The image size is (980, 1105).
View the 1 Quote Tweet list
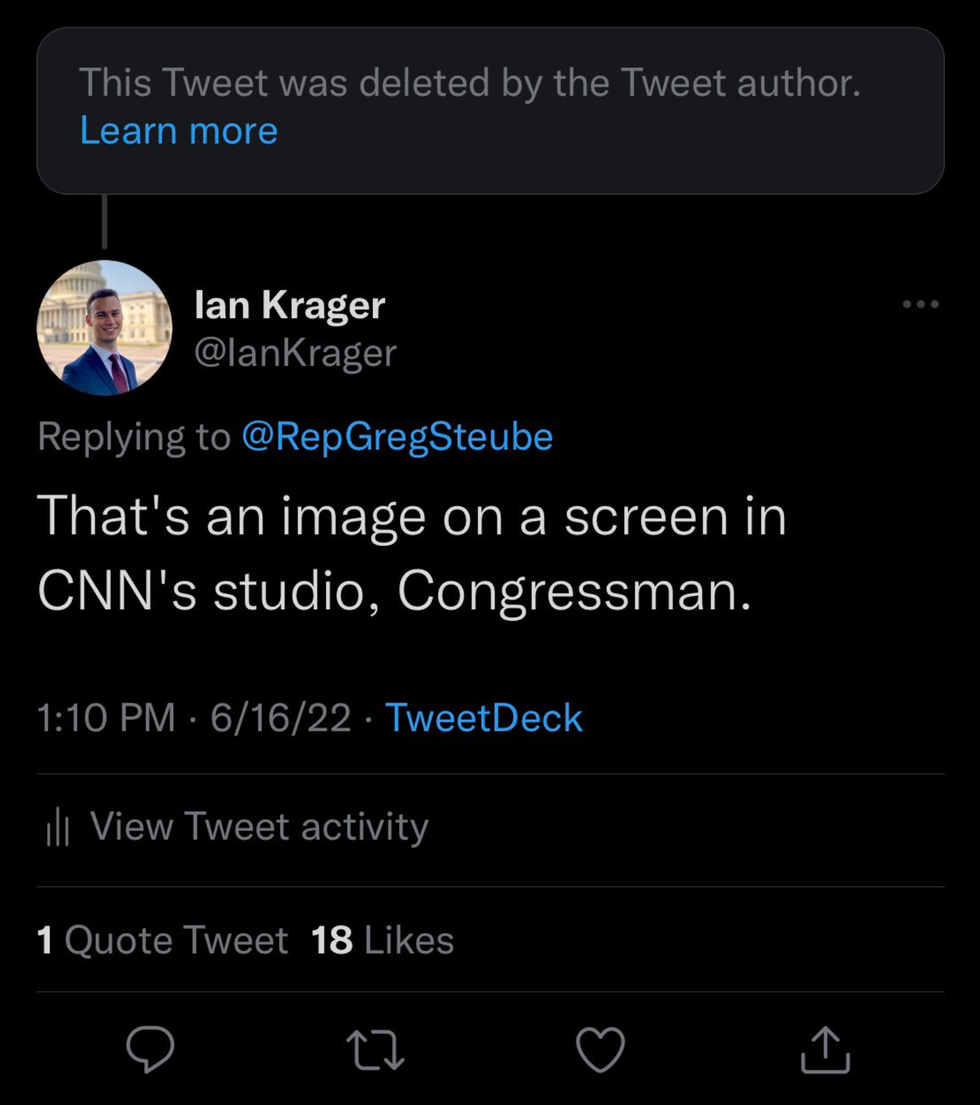162,940
